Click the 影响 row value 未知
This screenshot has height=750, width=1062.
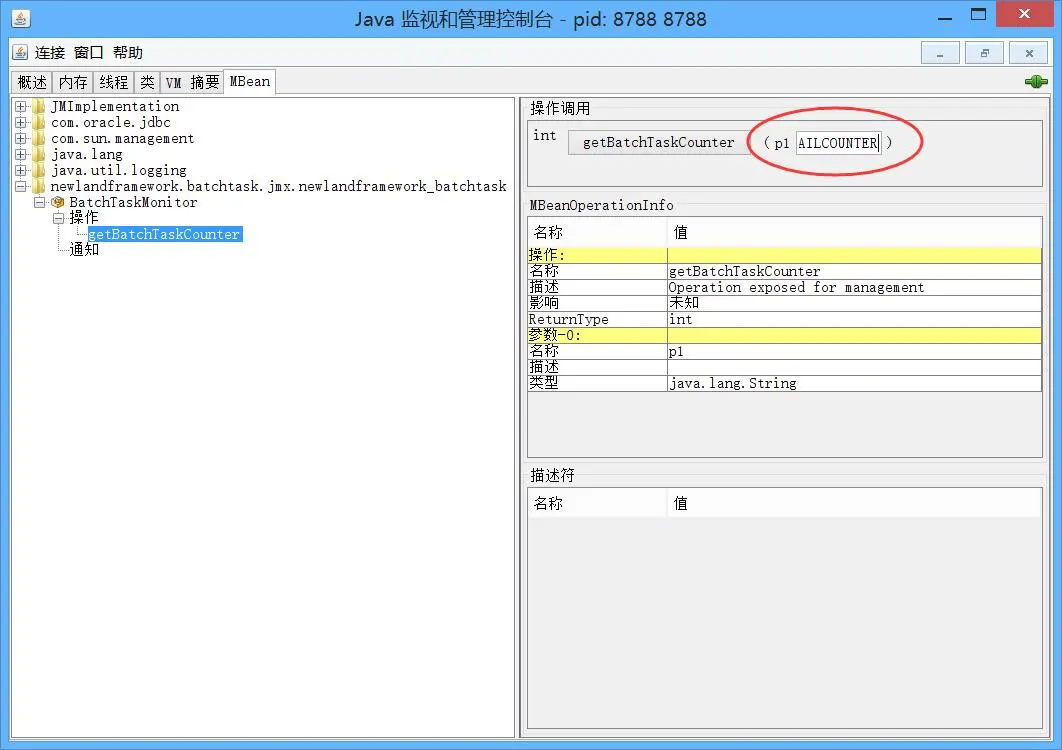pyautogui.click(x=854, y=304)
